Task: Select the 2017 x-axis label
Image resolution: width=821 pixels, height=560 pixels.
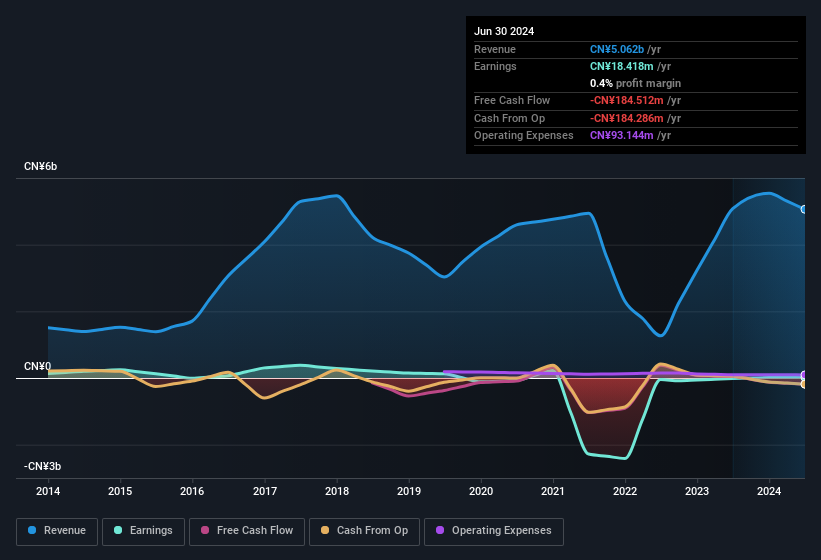Action: click(x=265, y=491)
